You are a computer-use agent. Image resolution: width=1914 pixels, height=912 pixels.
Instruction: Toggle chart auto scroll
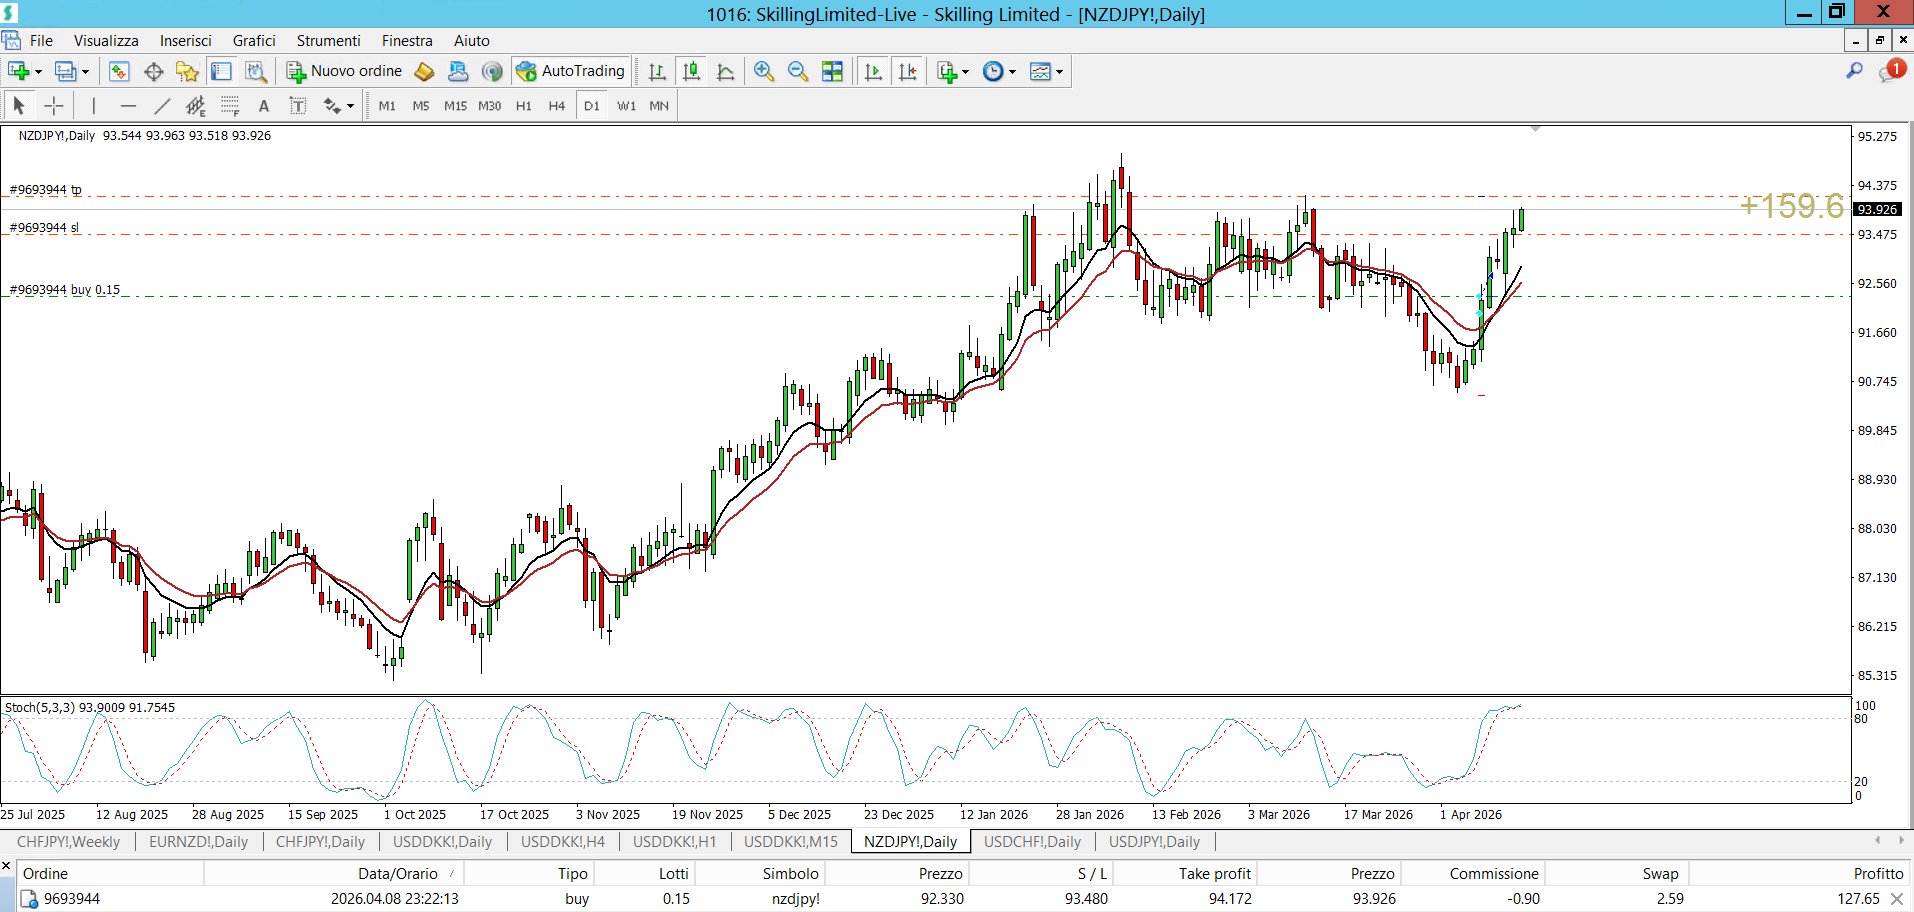coord(873,71)
